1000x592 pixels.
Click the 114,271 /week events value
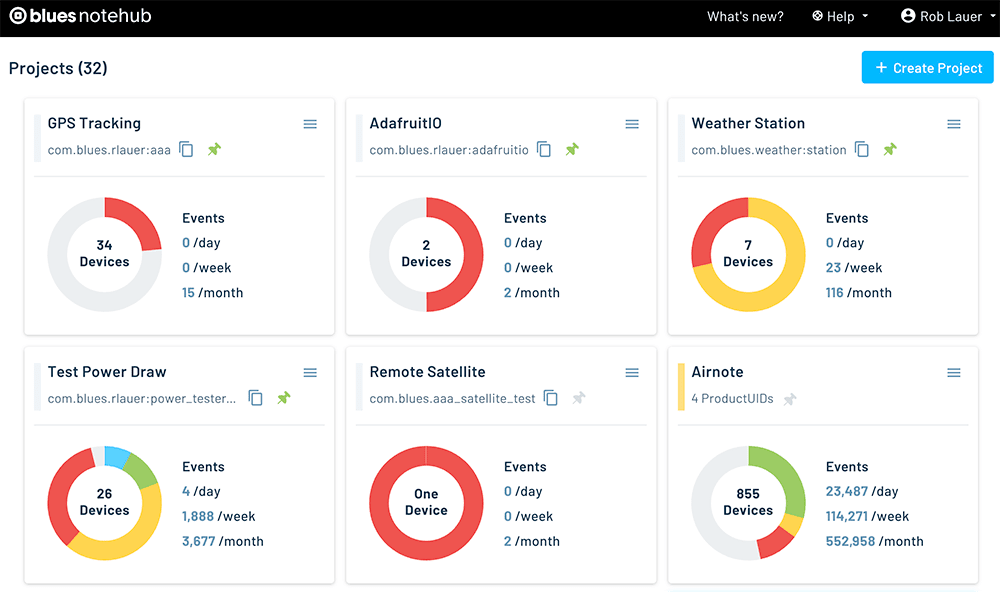[867, 516]
